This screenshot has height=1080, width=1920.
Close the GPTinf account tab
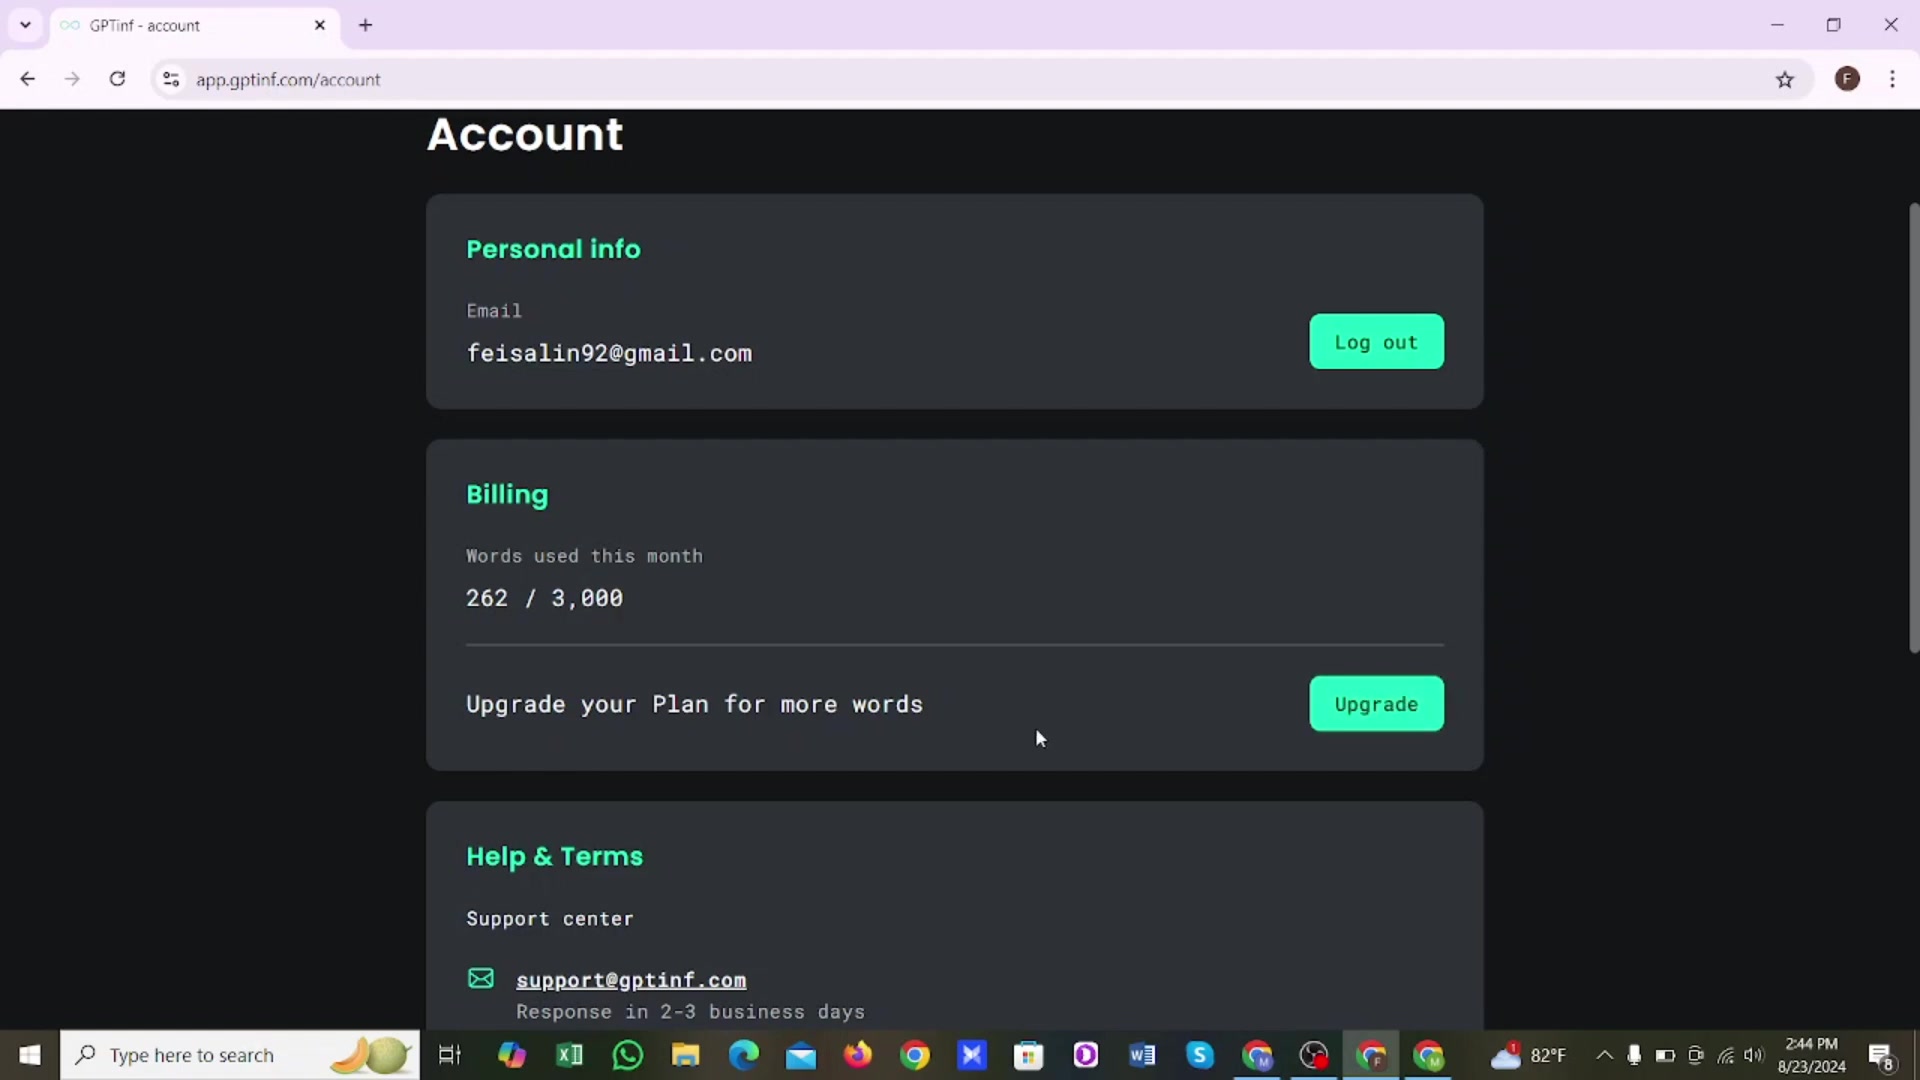[320, 25]
